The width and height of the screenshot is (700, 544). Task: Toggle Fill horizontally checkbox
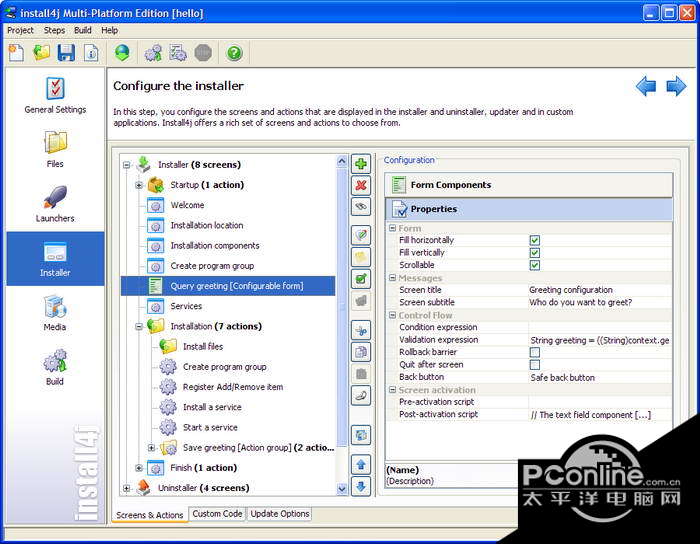click(534, 240)
